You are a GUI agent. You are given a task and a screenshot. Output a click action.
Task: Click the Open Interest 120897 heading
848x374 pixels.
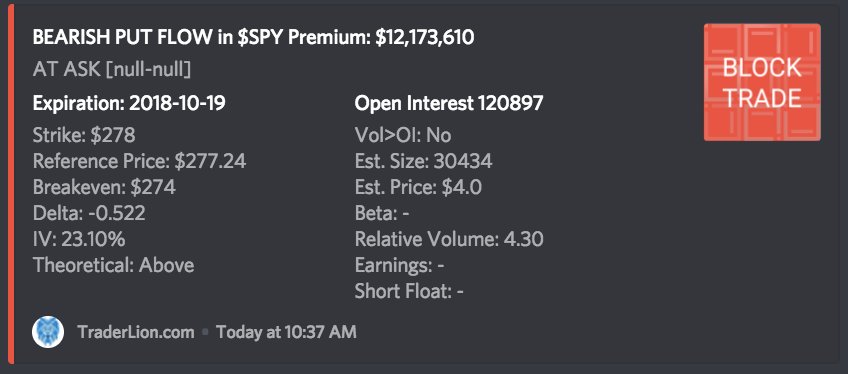point(448,103)
